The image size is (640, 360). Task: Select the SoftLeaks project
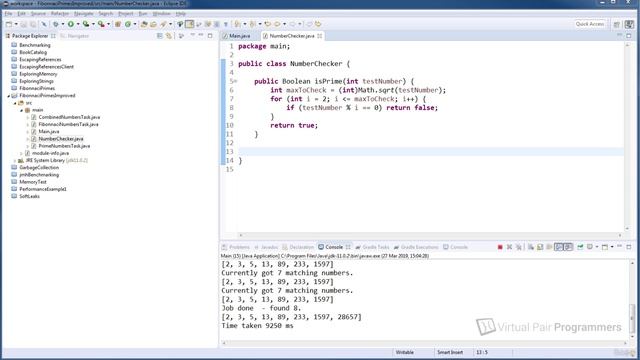point(29,196)
